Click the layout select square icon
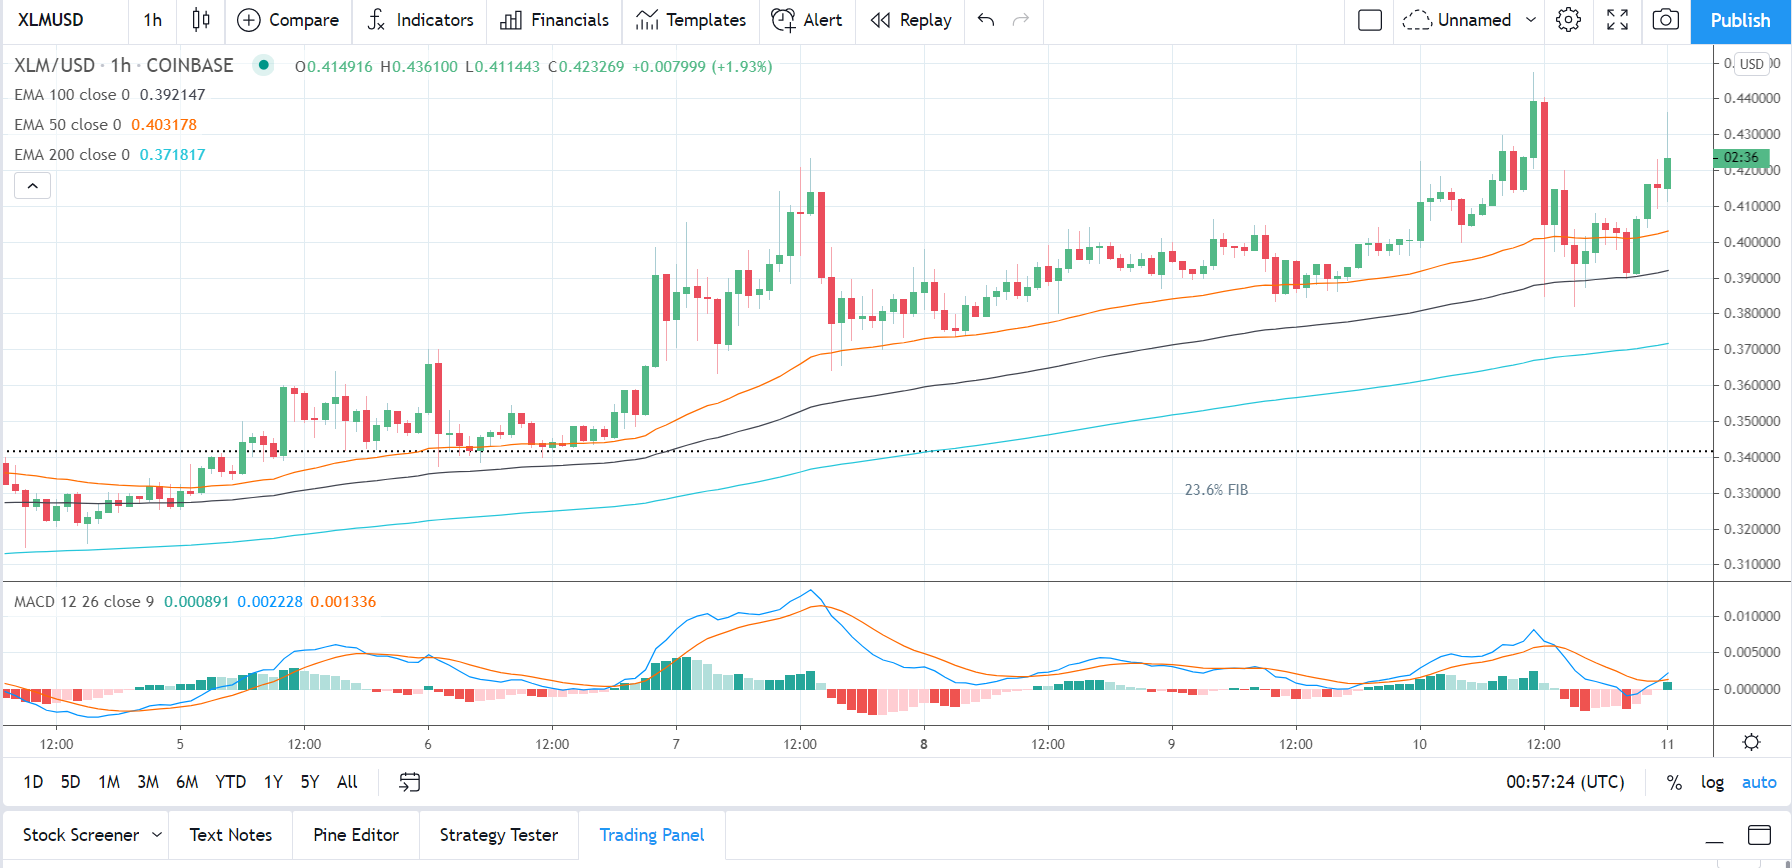The height and width of the screenshot is (868, 1792). [x=1370, y=20]
